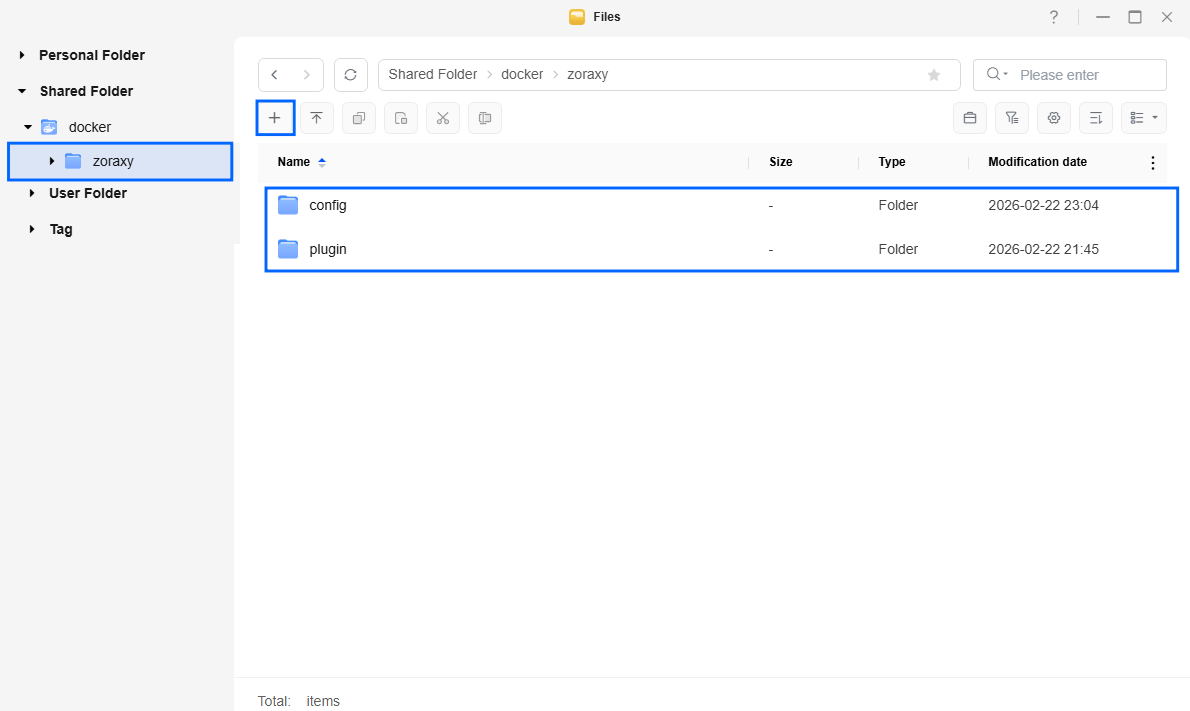This screenshot has width=1190, height=711.
Task: Sort files by Name column header
Action: 294,162
